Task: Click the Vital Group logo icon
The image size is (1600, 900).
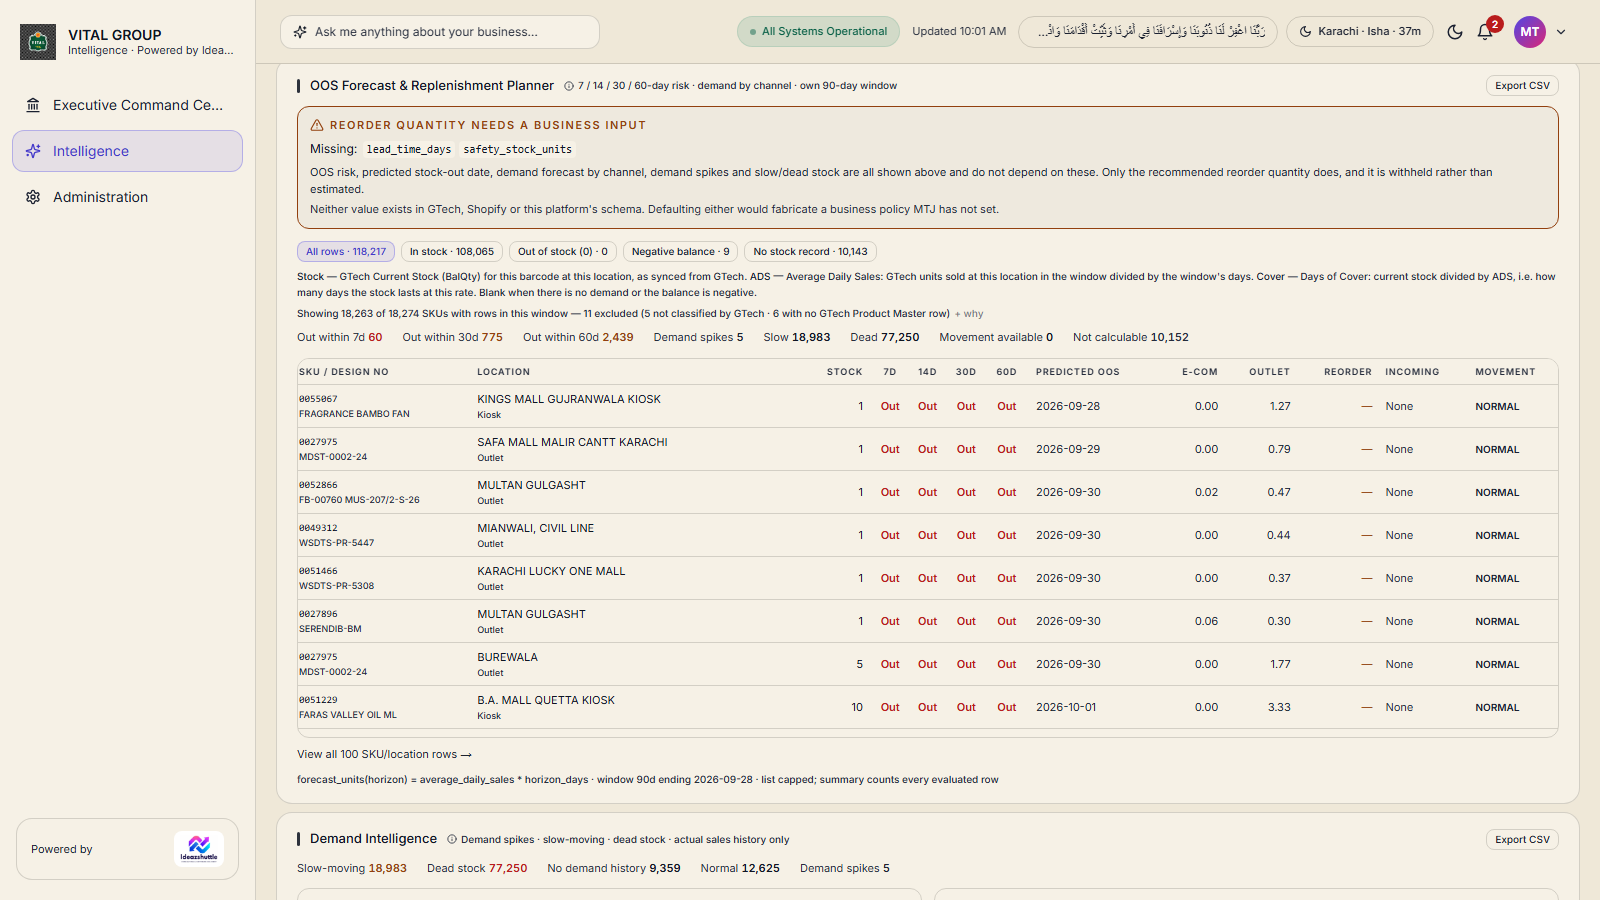Action: [38, 42]
